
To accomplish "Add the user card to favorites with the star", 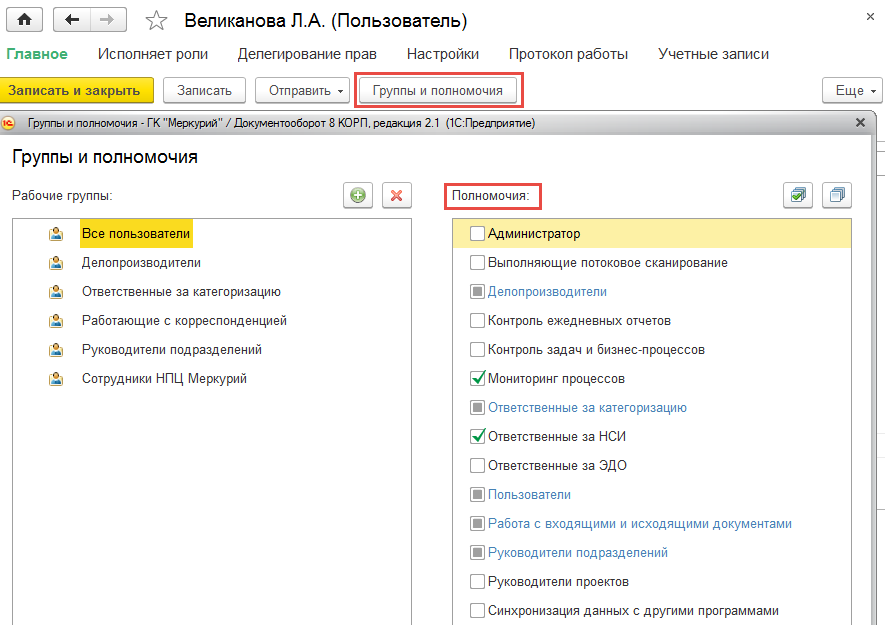I will point(156,21).
